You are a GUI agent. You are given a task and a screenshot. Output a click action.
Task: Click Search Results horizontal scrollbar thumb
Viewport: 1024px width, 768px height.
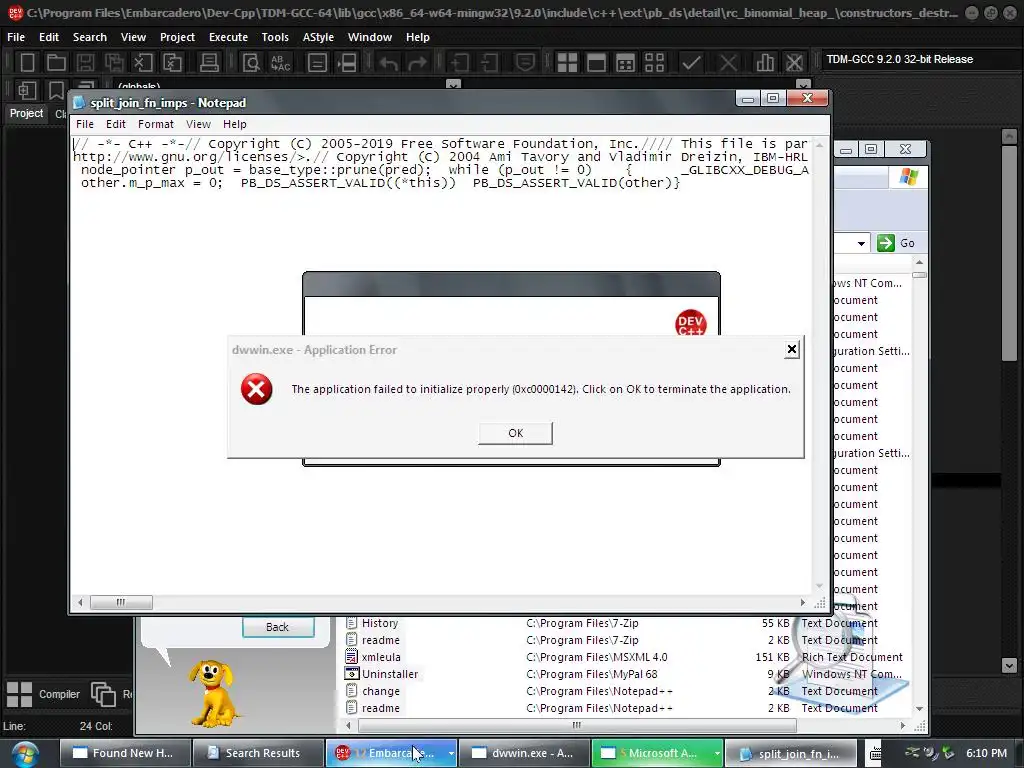click(x=577, y=725)
